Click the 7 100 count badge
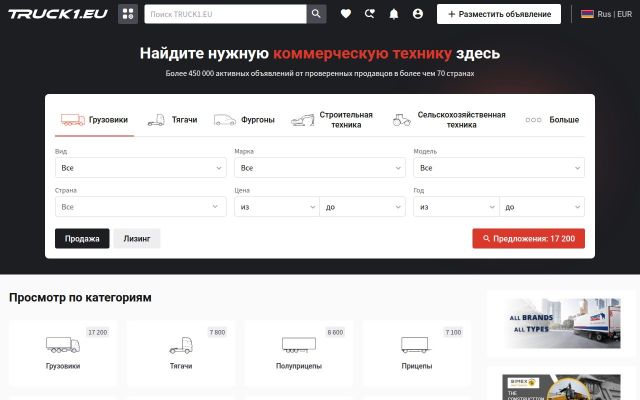Image resolution: width=640 pixels, height=400 pixels. (453, 332)
